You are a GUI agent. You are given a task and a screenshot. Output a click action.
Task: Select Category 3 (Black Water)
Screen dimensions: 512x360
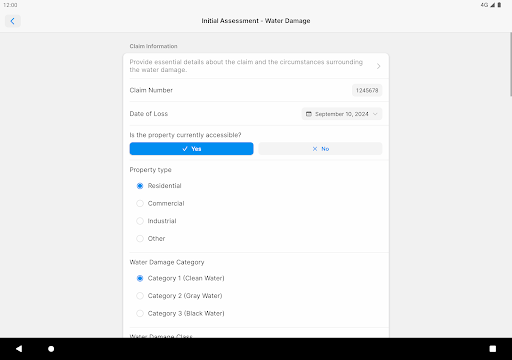pos(140,313)
